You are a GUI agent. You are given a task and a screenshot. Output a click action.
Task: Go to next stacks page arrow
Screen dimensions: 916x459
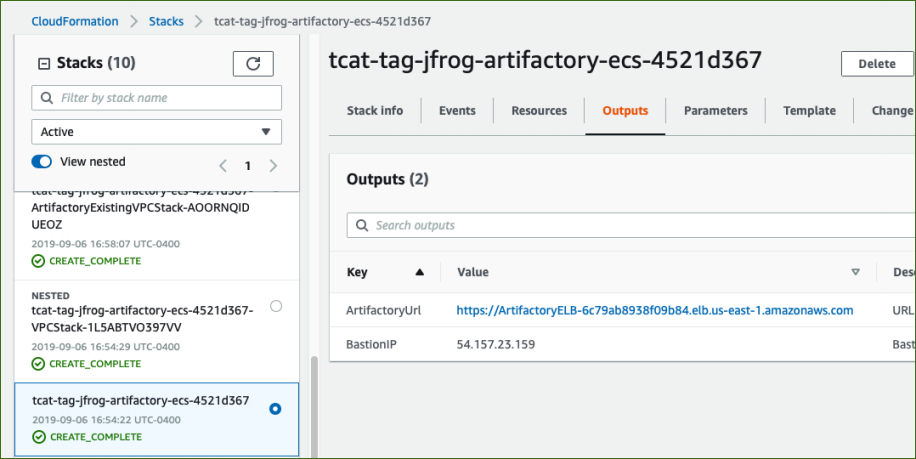click(273, 166)
